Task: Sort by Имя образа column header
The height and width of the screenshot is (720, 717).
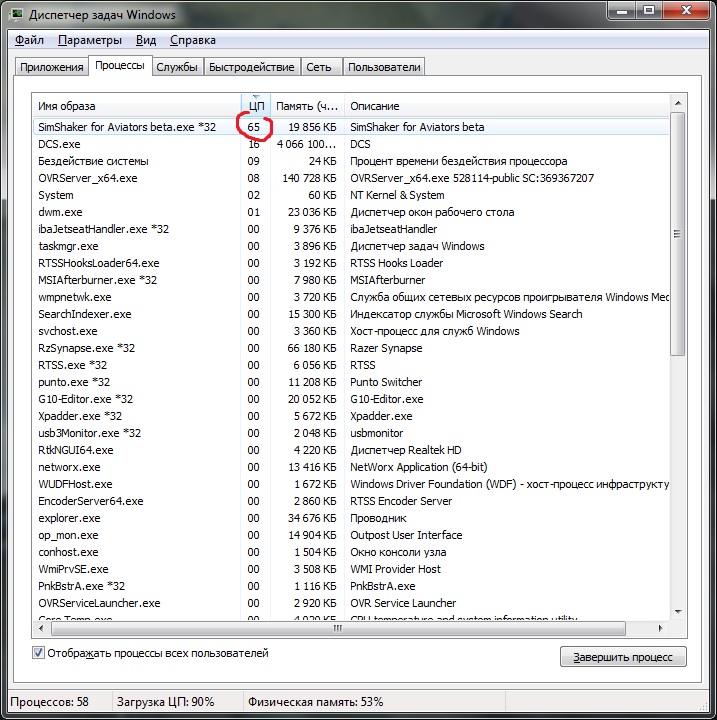Action: (136, 106)
